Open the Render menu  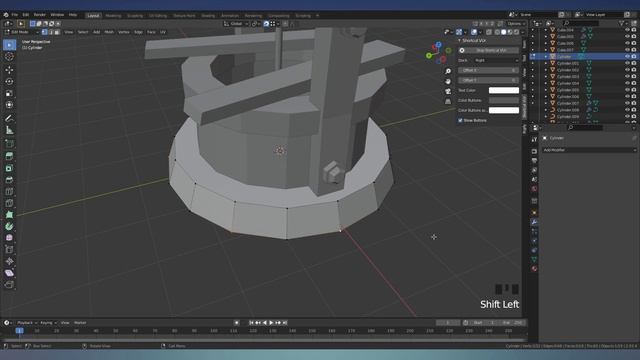point(40,15)
